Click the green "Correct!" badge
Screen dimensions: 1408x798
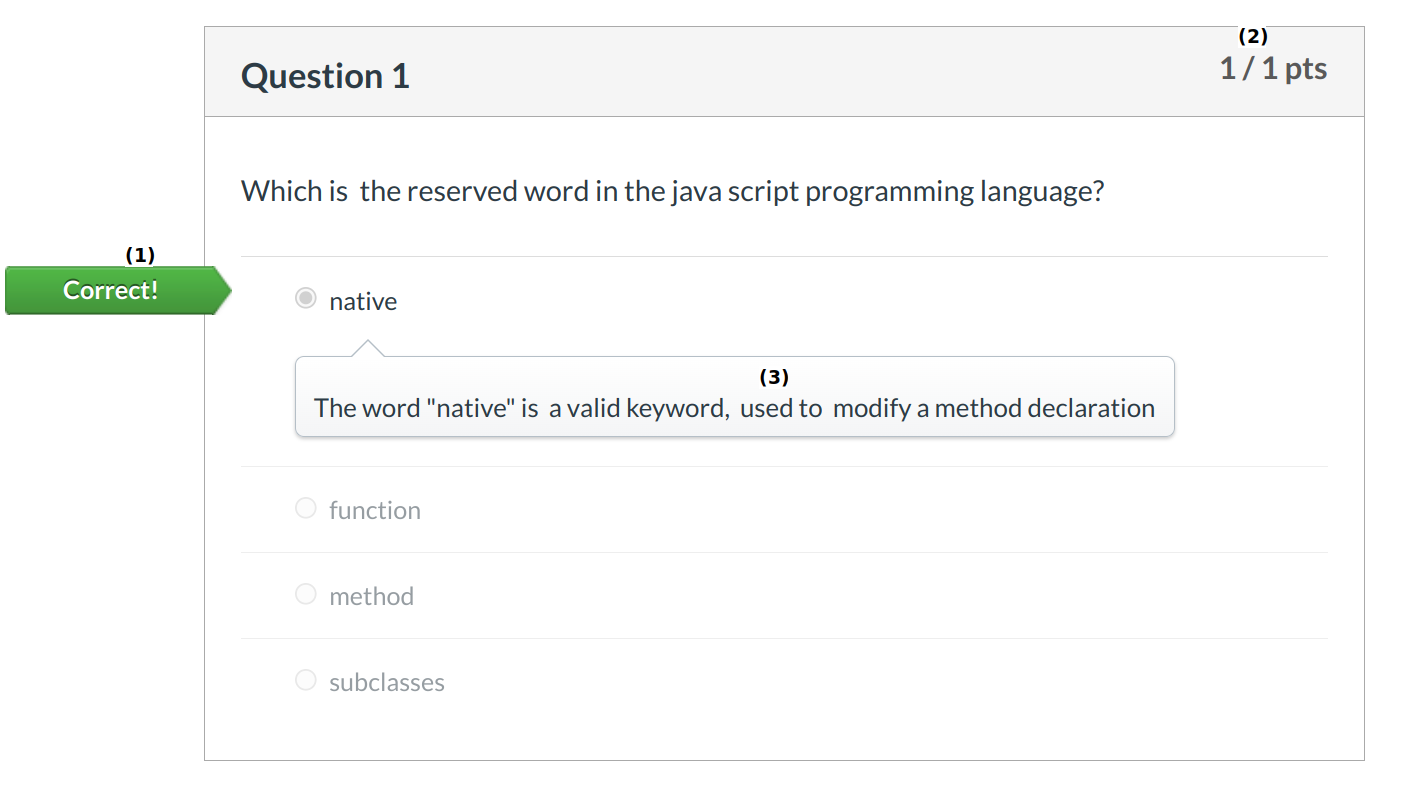pyautogui.click(x=111, y=290)
